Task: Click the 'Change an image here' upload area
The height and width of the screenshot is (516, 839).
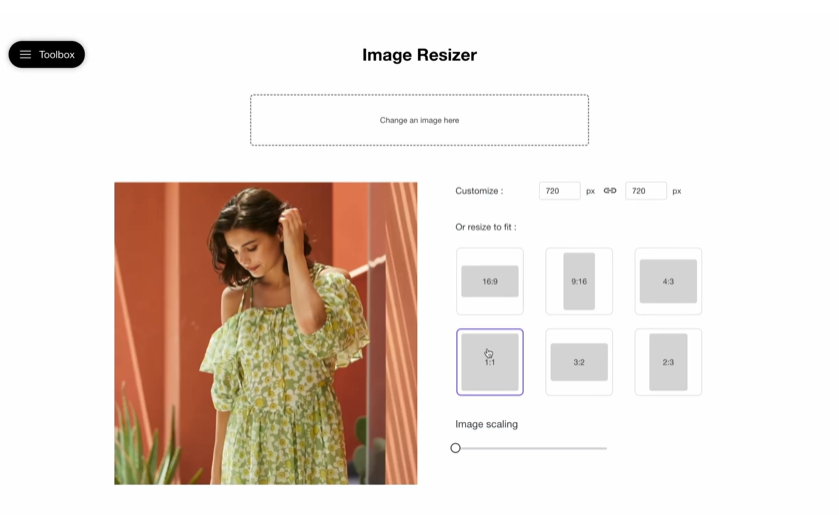Action: pyautogui.click(x=420, y=120)
